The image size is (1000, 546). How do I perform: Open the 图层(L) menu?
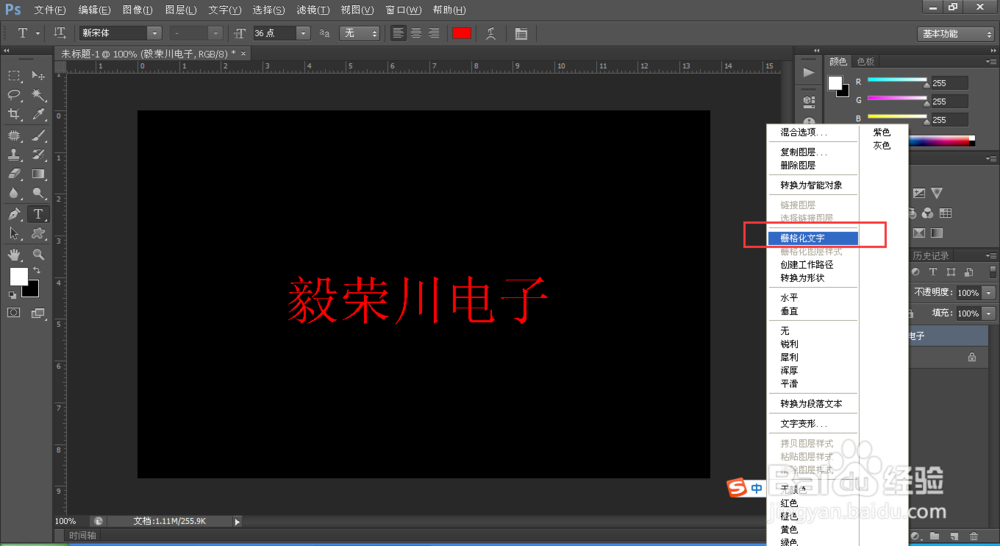(180, 10)
